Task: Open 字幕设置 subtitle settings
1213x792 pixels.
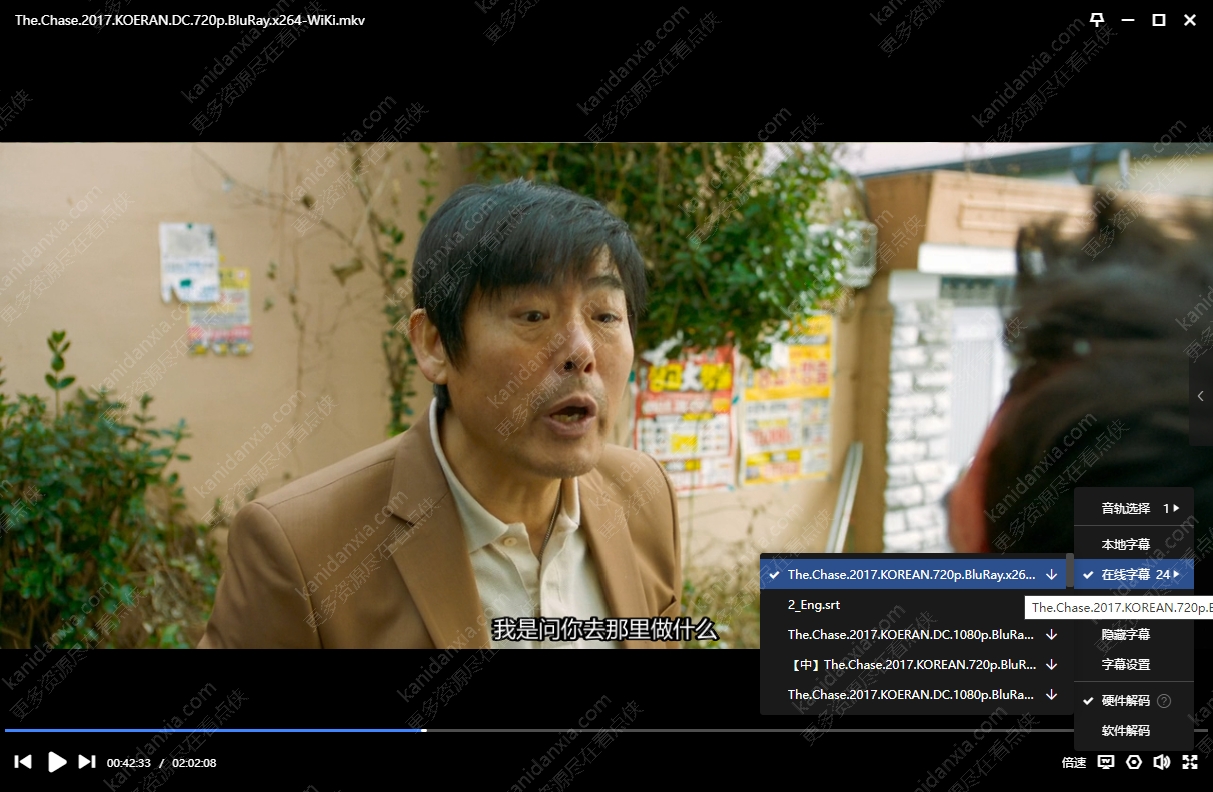Action: [x=1125, y=665]
